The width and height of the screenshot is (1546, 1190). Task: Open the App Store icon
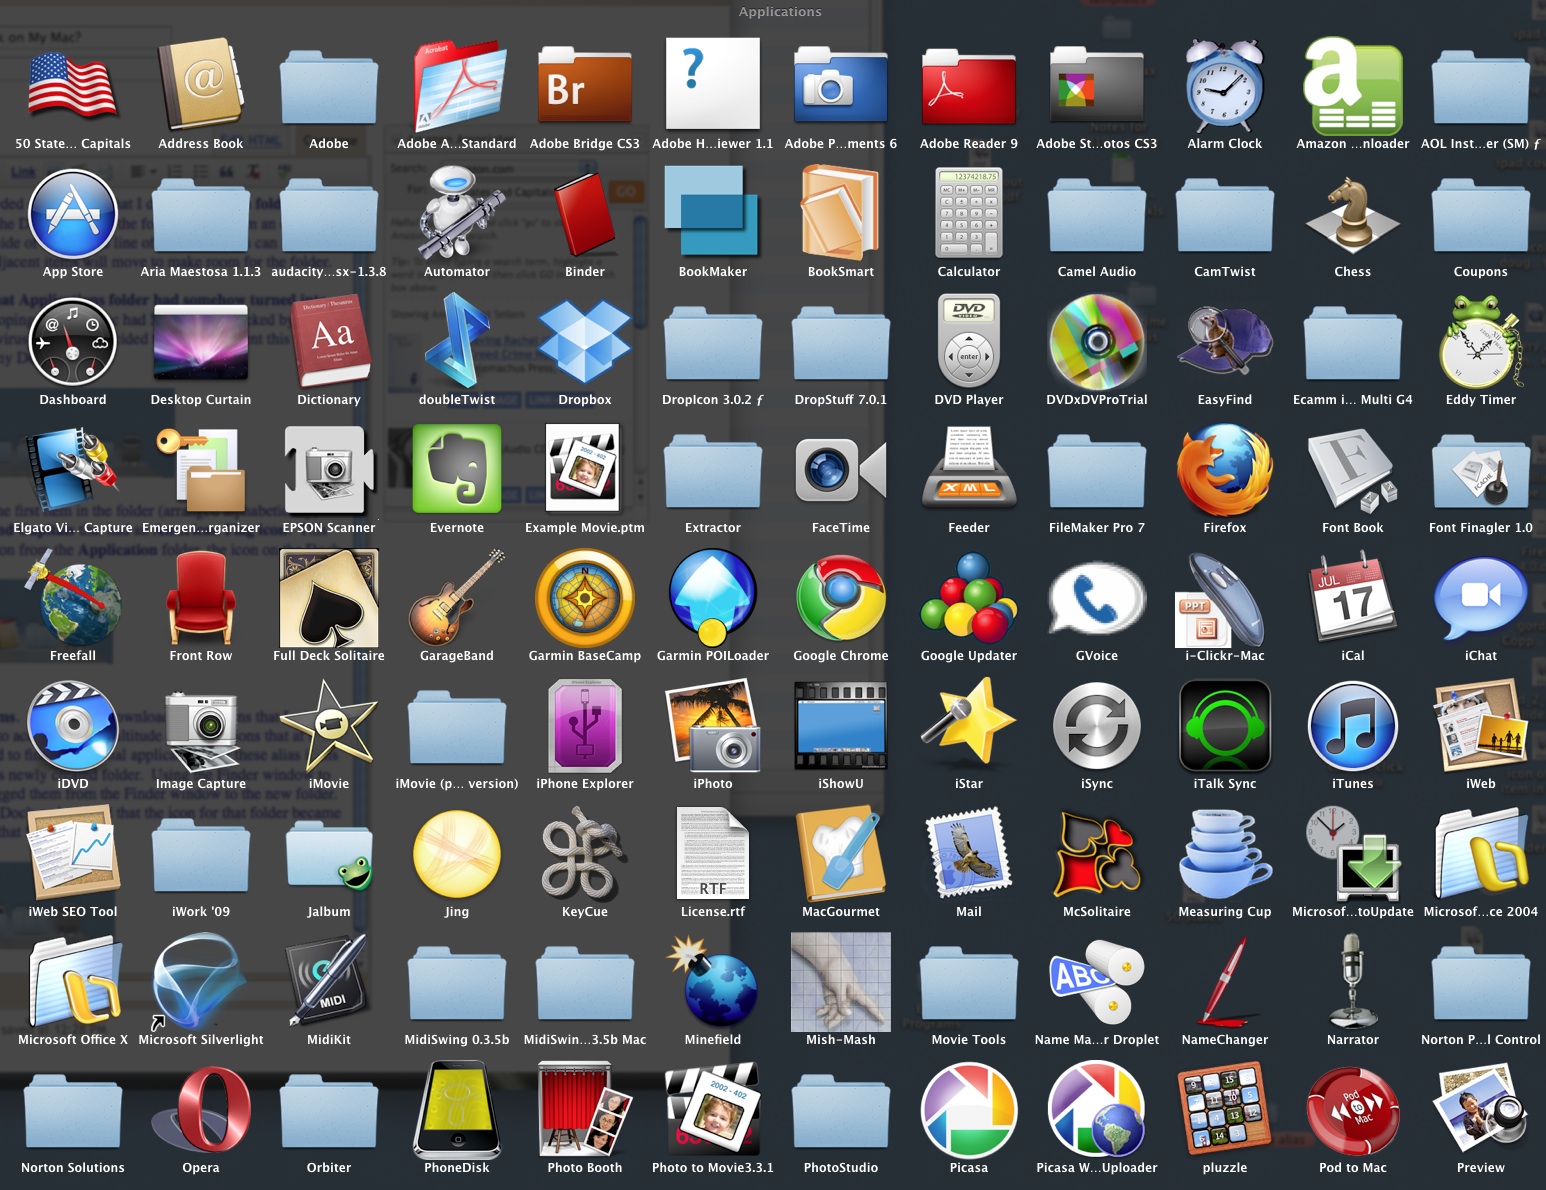point(73,213)
